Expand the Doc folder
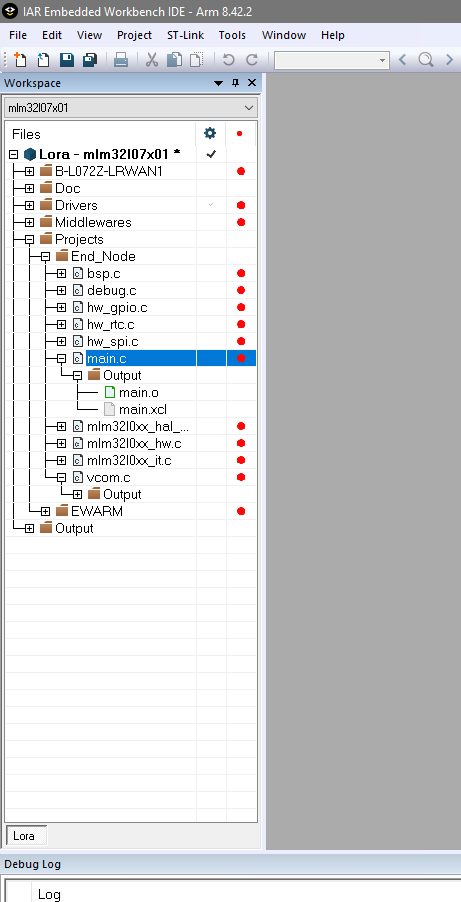This screenshot has width=461, height=902. pyautogui.click(x=29, y=188)
